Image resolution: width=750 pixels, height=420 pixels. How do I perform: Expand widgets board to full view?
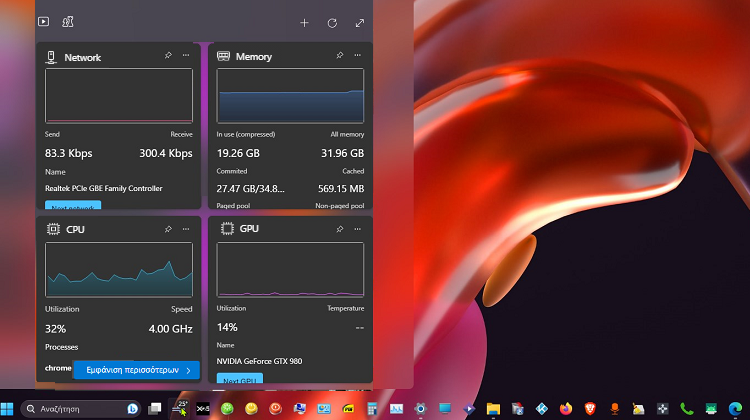(360, 22)
